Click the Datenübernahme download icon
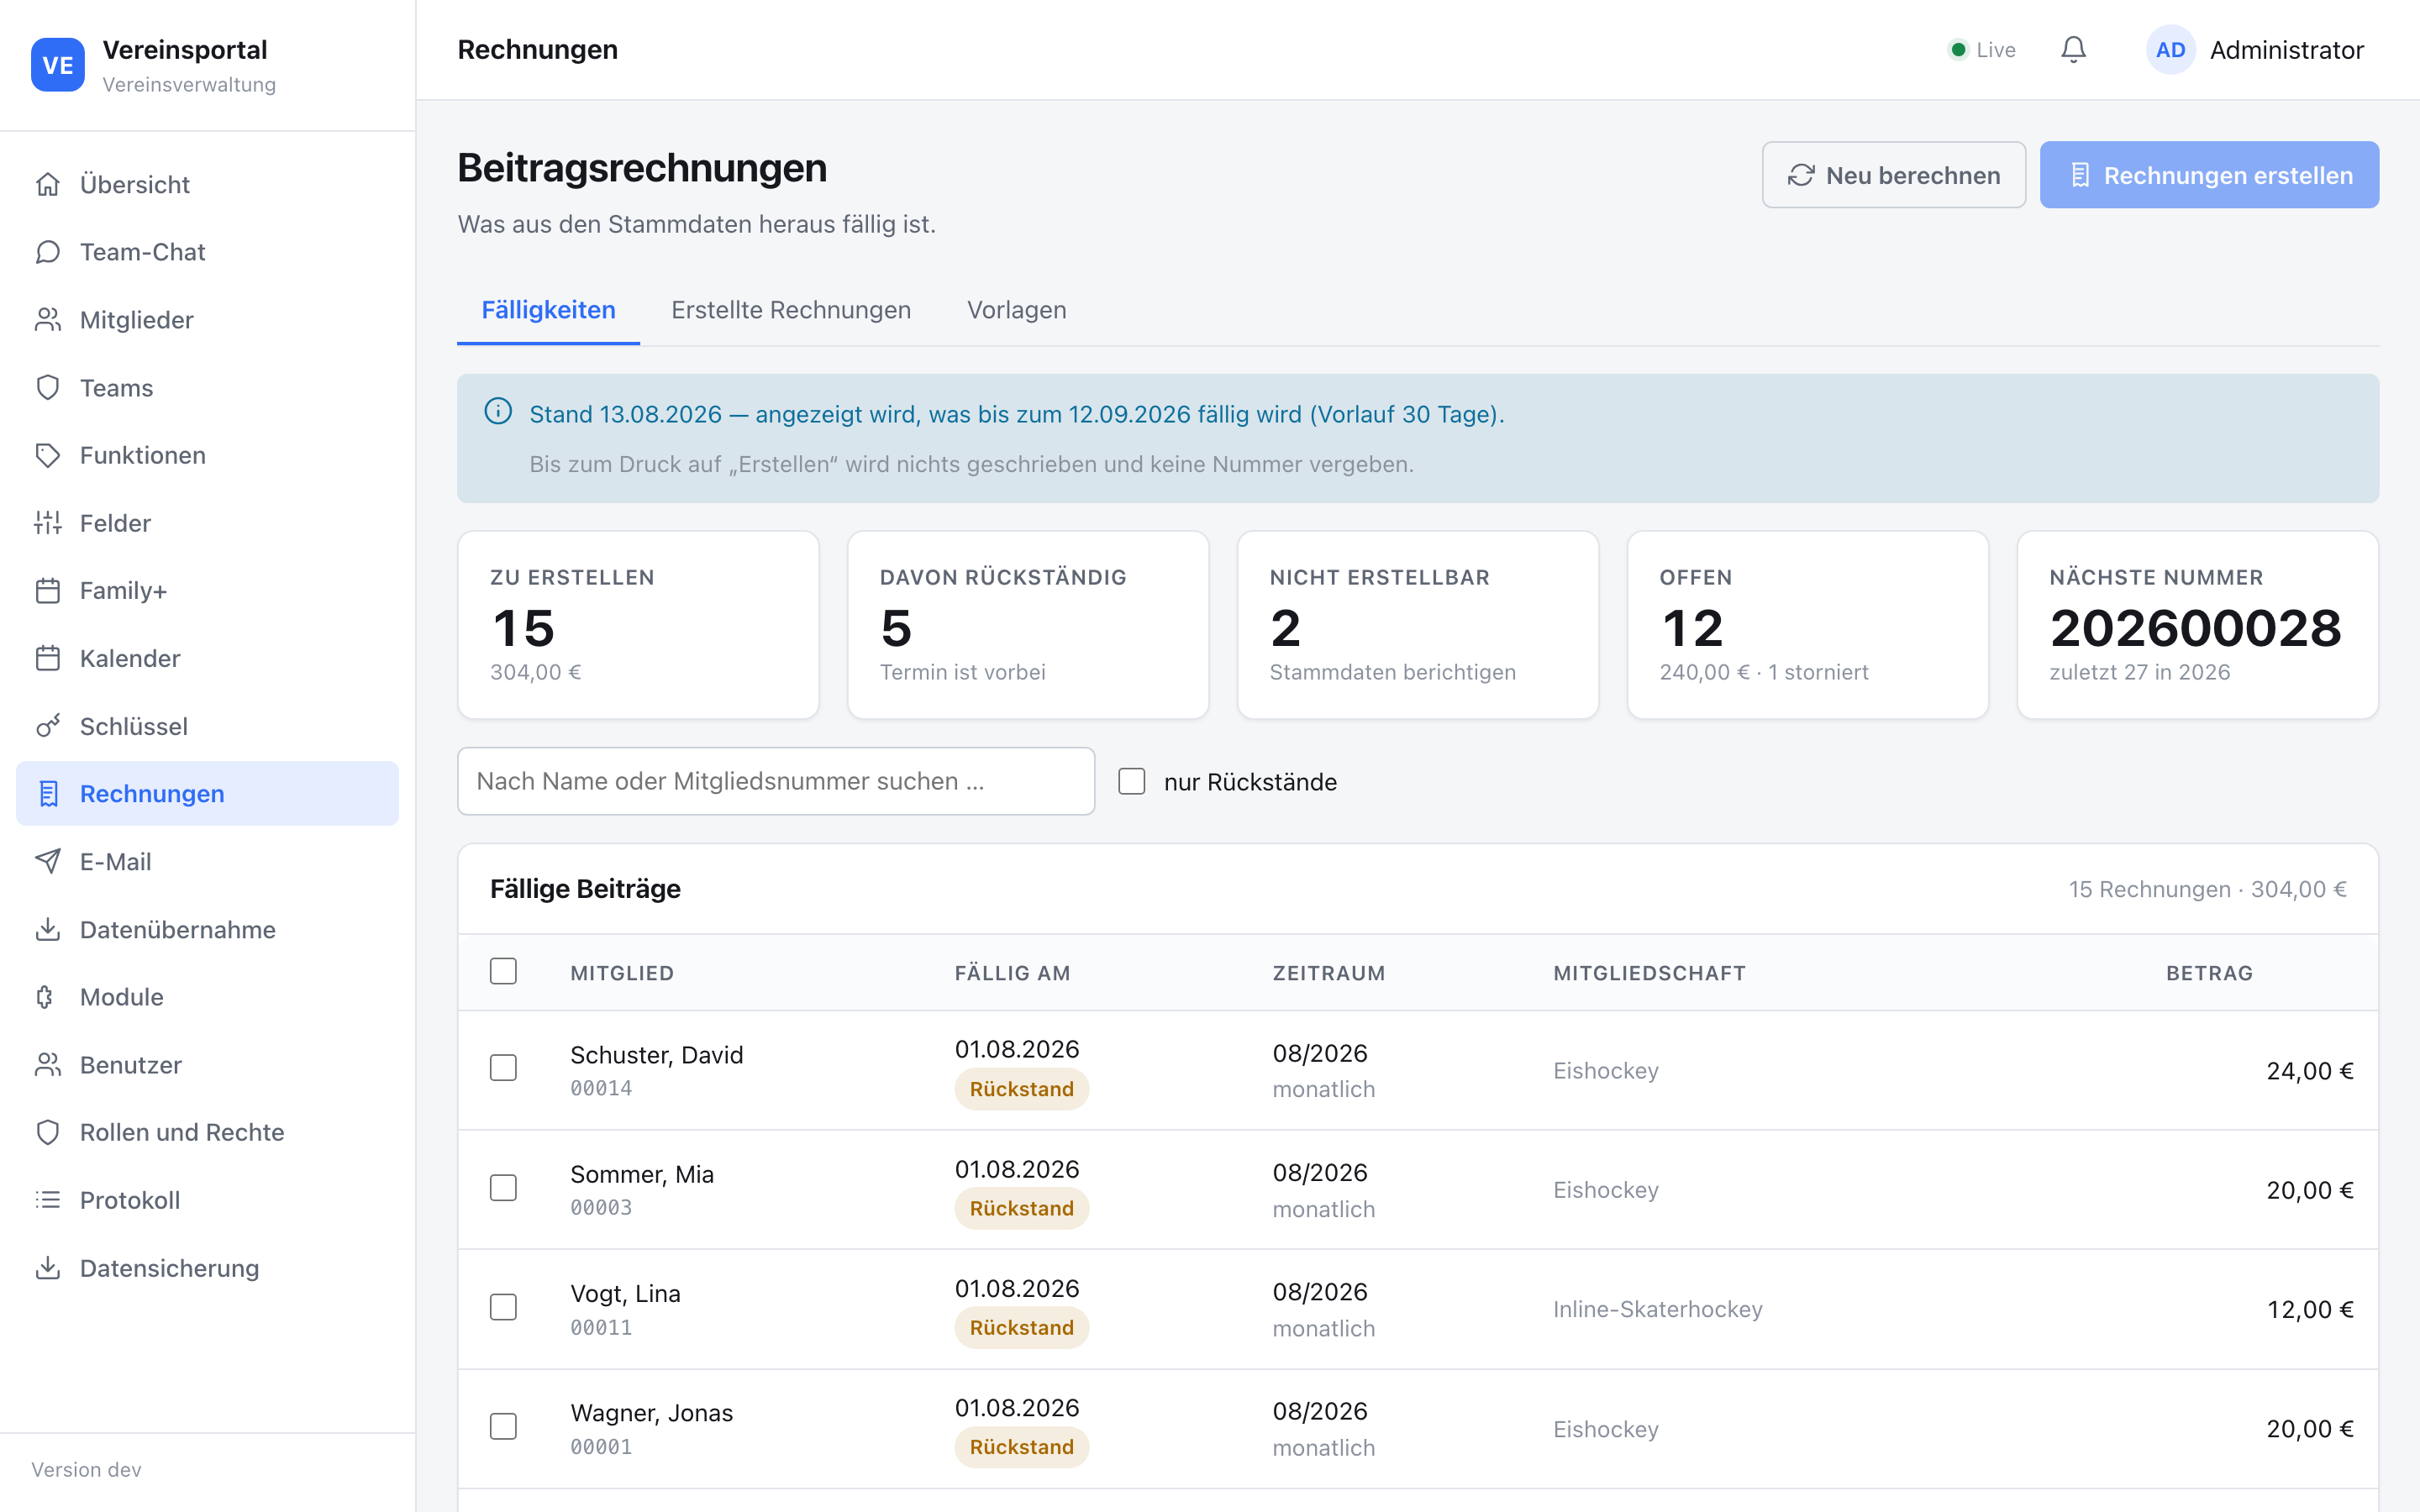Screen dimensions: 2420x1512 click(48, 929)
